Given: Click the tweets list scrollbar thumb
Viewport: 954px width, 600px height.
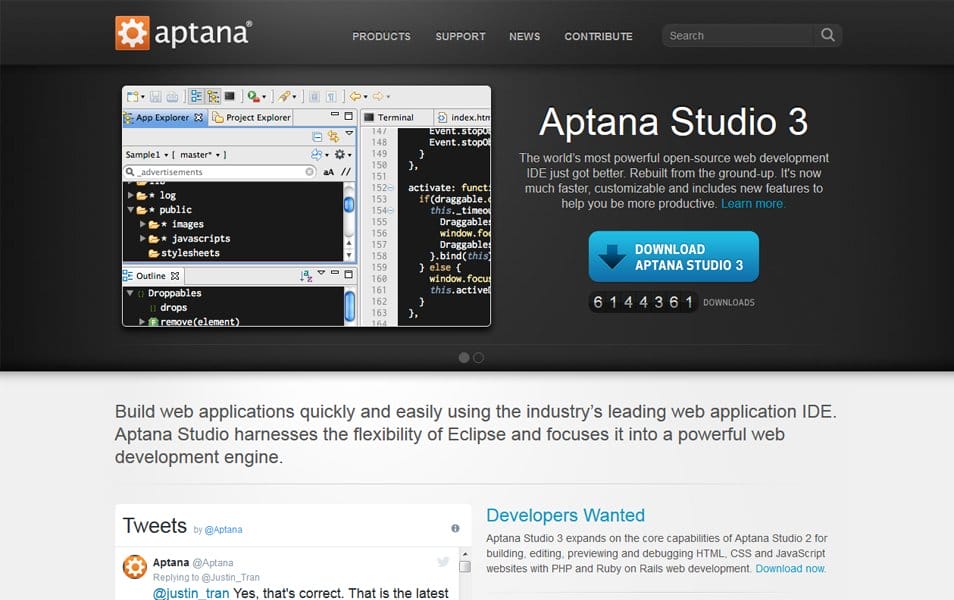Looking at the screenshot, I should pyautogui.click(x=465, y=567).
